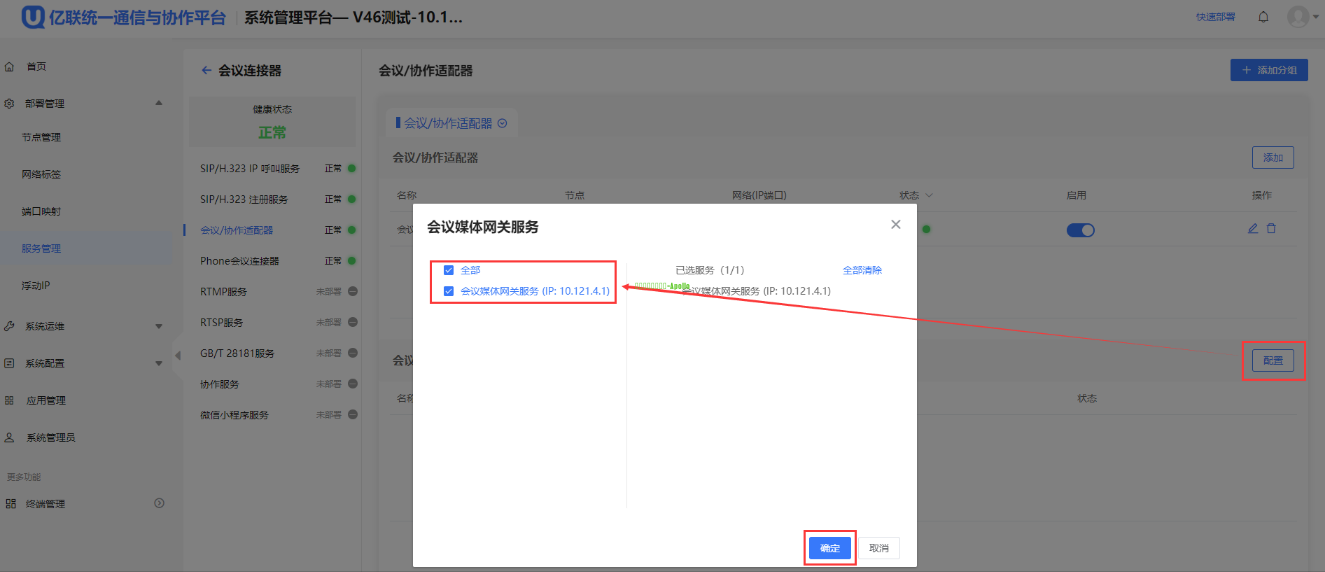The height and width of the screenshot is (572, 1325).
Task: Click the delete trash icon in the adapter row
Action: 1271,229
